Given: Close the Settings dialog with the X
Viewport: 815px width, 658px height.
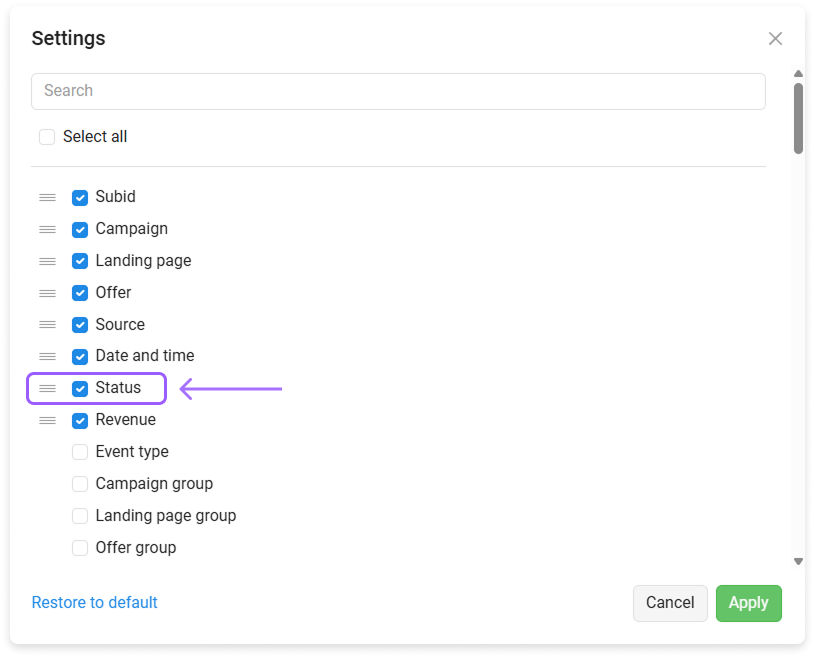Looking at the screenshot, I should pyautogui.click(x=775, y=38).
